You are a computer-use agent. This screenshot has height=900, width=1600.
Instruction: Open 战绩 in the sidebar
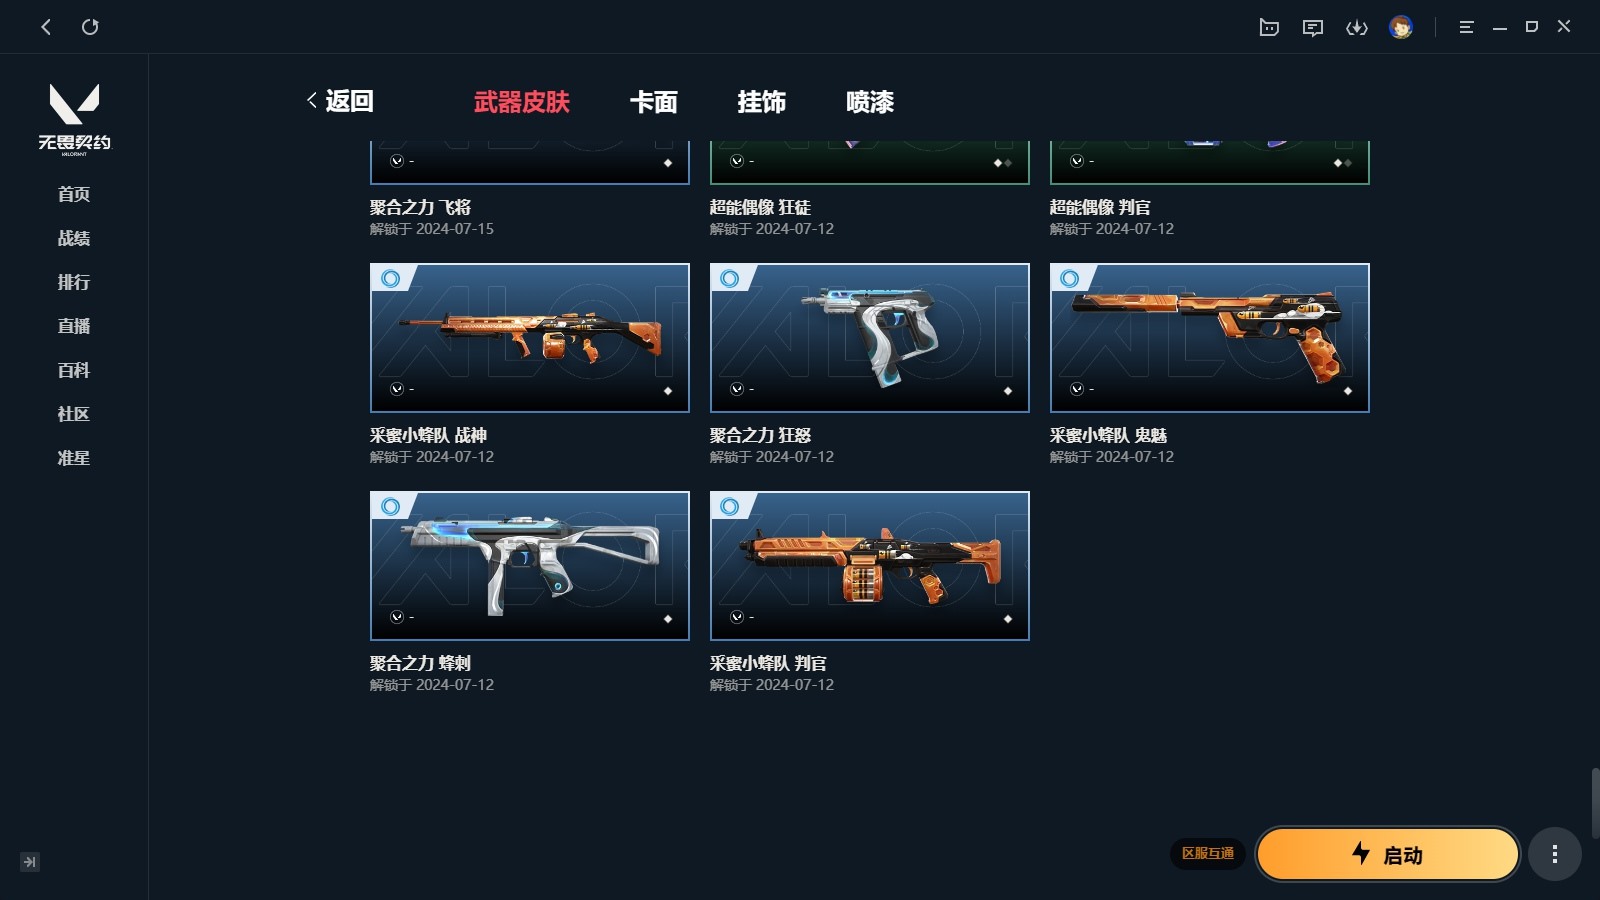pos(74,238)
